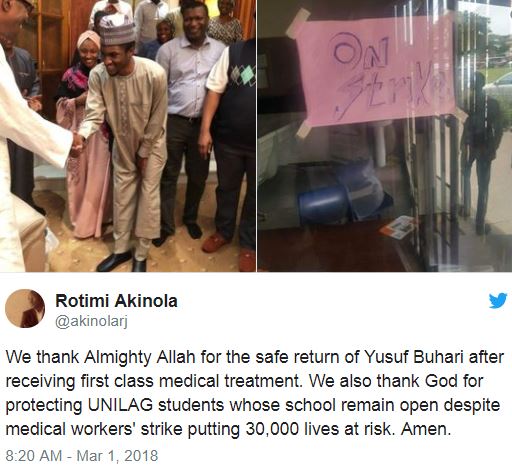Click the person reflected in the glass
This screenshot has width=512, height=473.
(482, 153)
